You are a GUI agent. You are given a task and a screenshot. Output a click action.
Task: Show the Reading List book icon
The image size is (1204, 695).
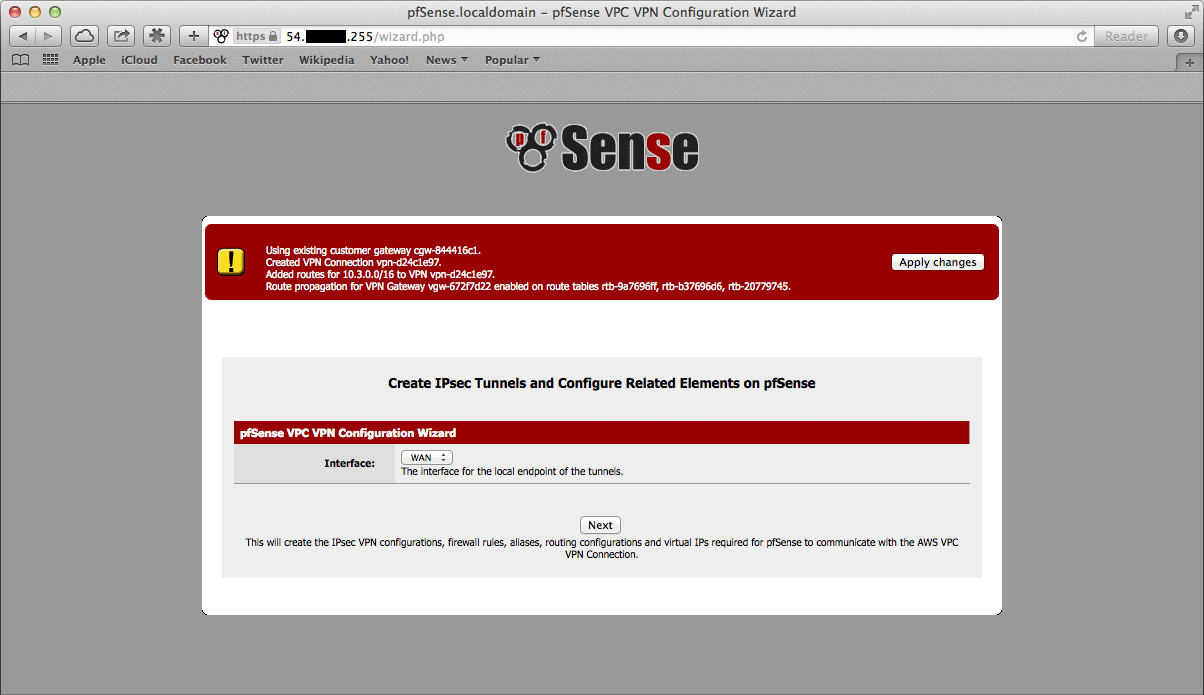click(x=20, y=60)
